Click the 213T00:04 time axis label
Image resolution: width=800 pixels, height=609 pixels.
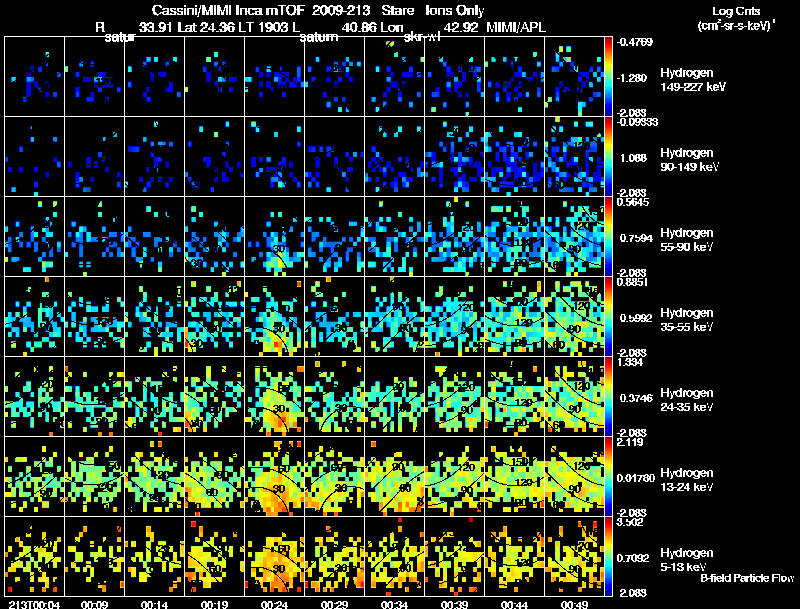(34, 604)
